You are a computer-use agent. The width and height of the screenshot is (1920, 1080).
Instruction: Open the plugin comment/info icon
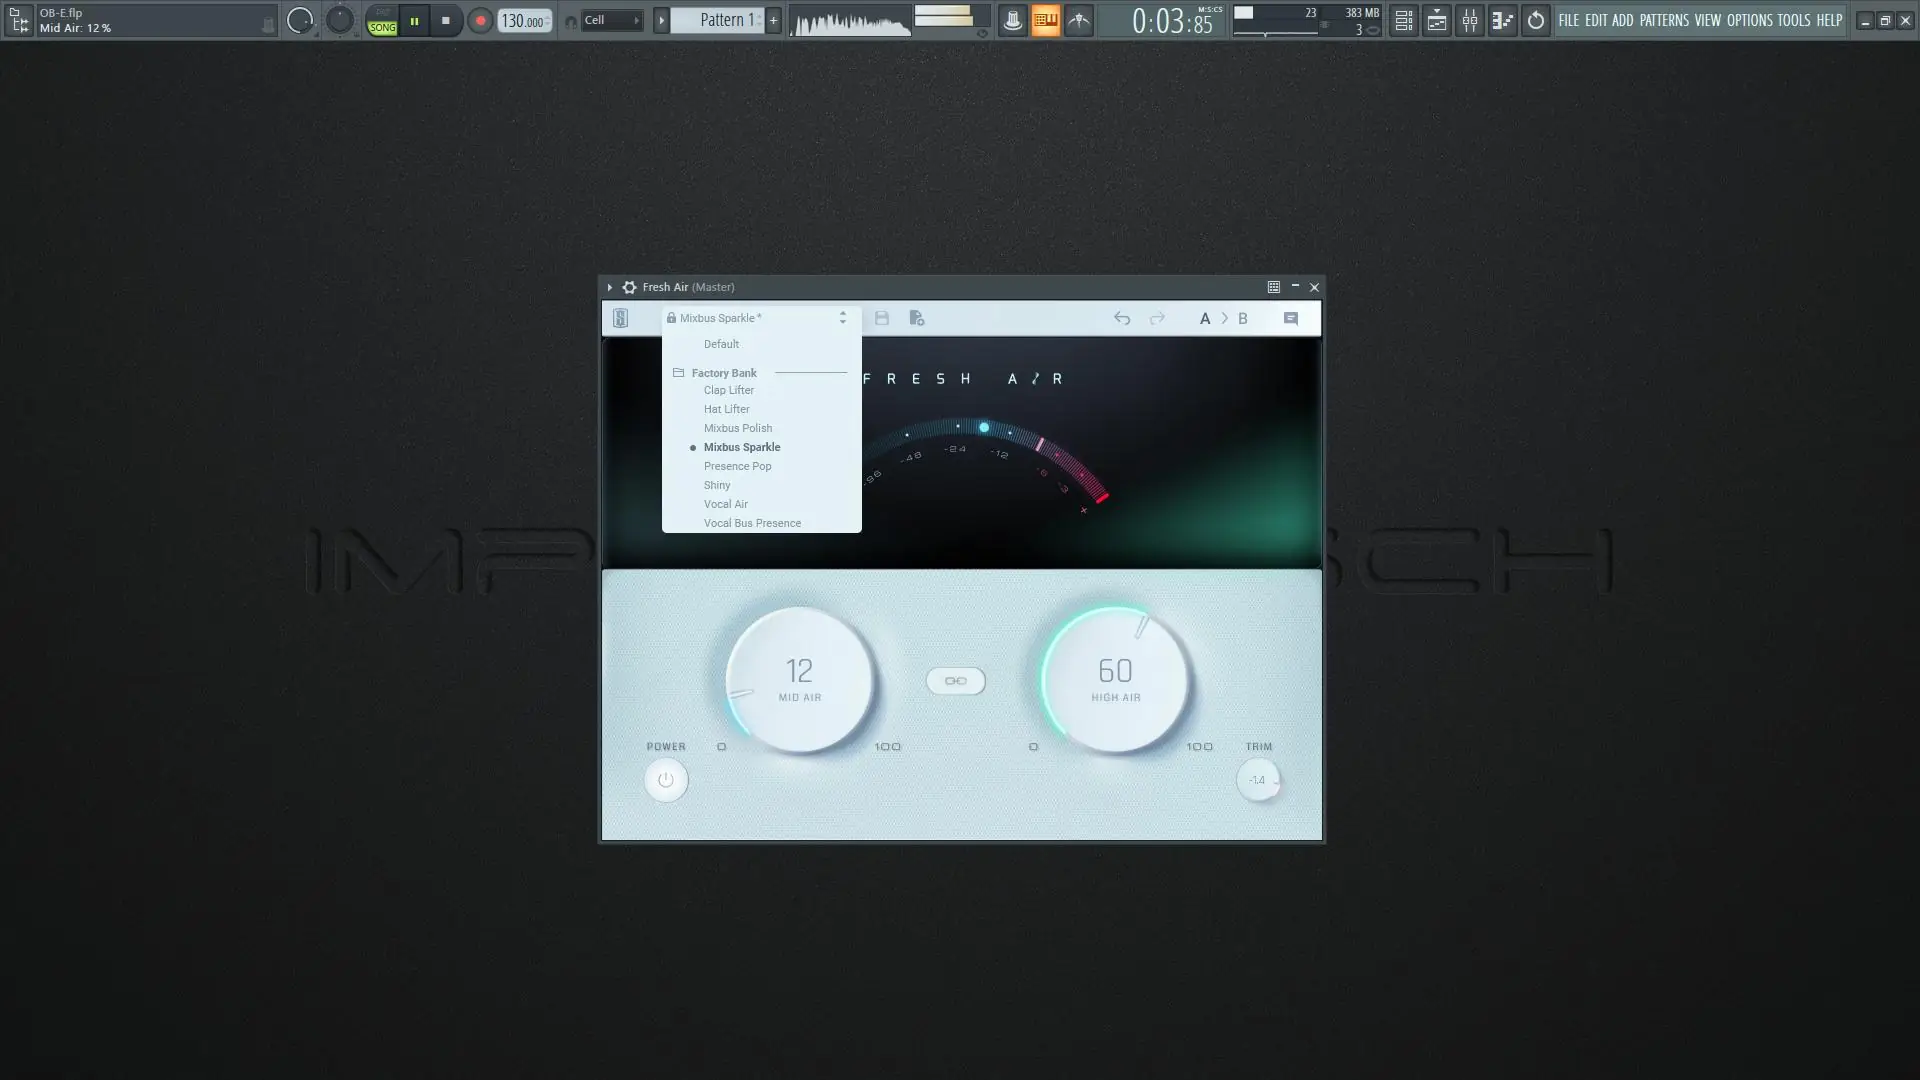(1290, 318)
